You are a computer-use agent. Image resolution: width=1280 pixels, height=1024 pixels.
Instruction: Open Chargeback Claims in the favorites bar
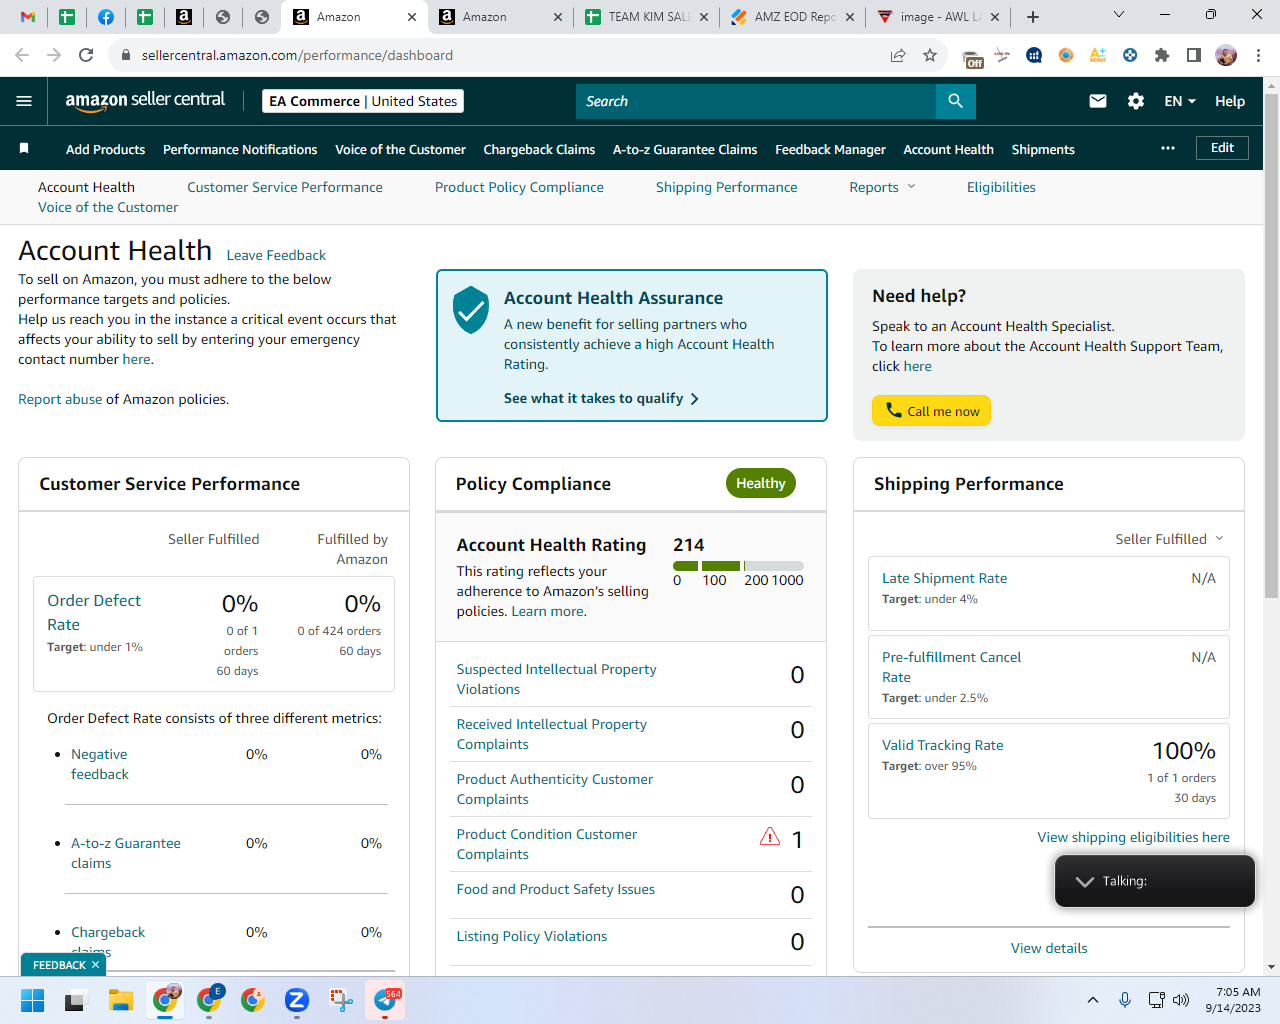(x=539, y=149)
